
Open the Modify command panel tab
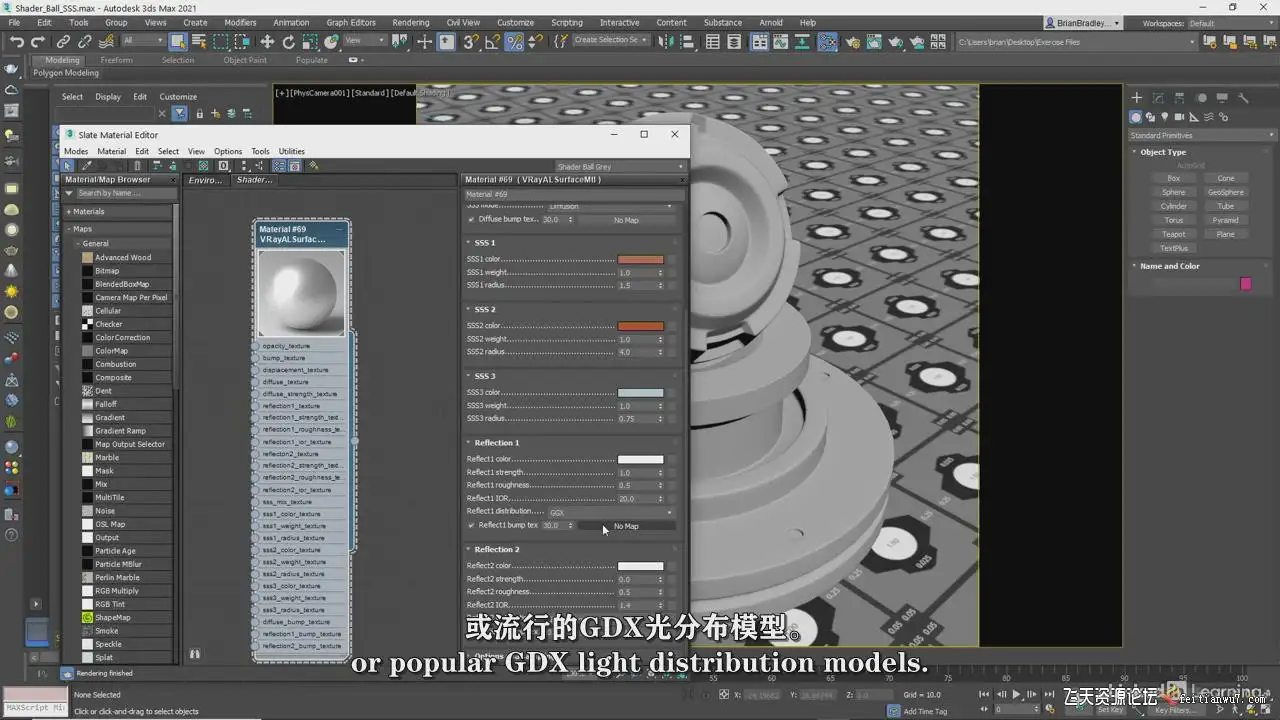(1158, 98)
